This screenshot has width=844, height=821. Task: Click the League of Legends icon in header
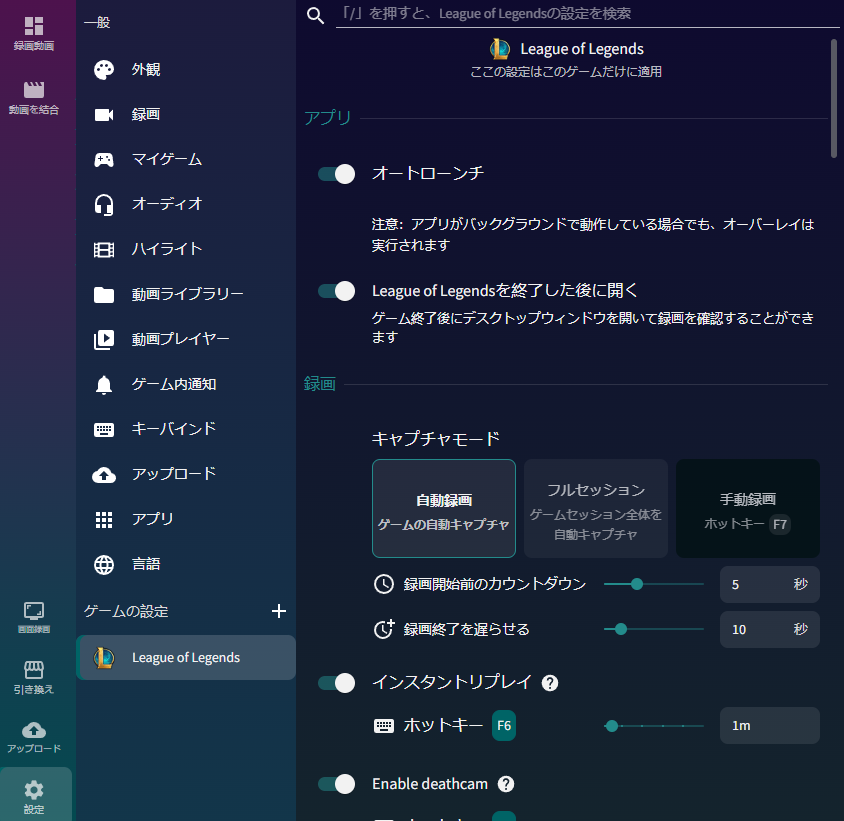tap(500, 49)
